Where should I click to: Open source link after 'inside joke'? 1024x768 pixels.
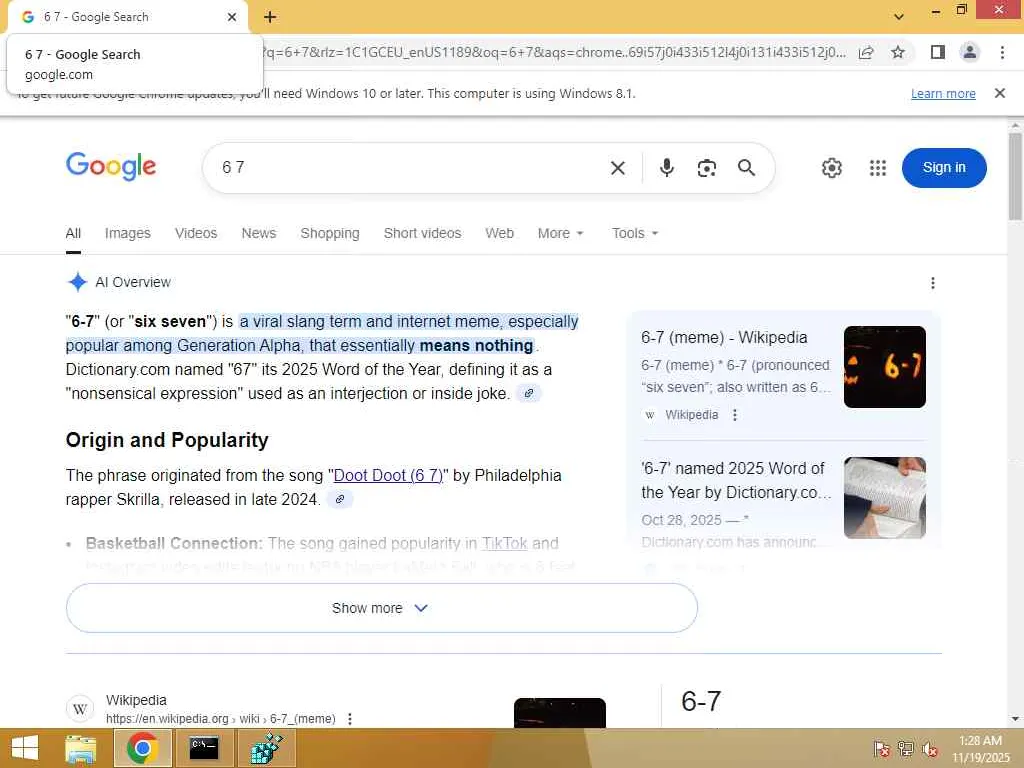tap(529, 393)
